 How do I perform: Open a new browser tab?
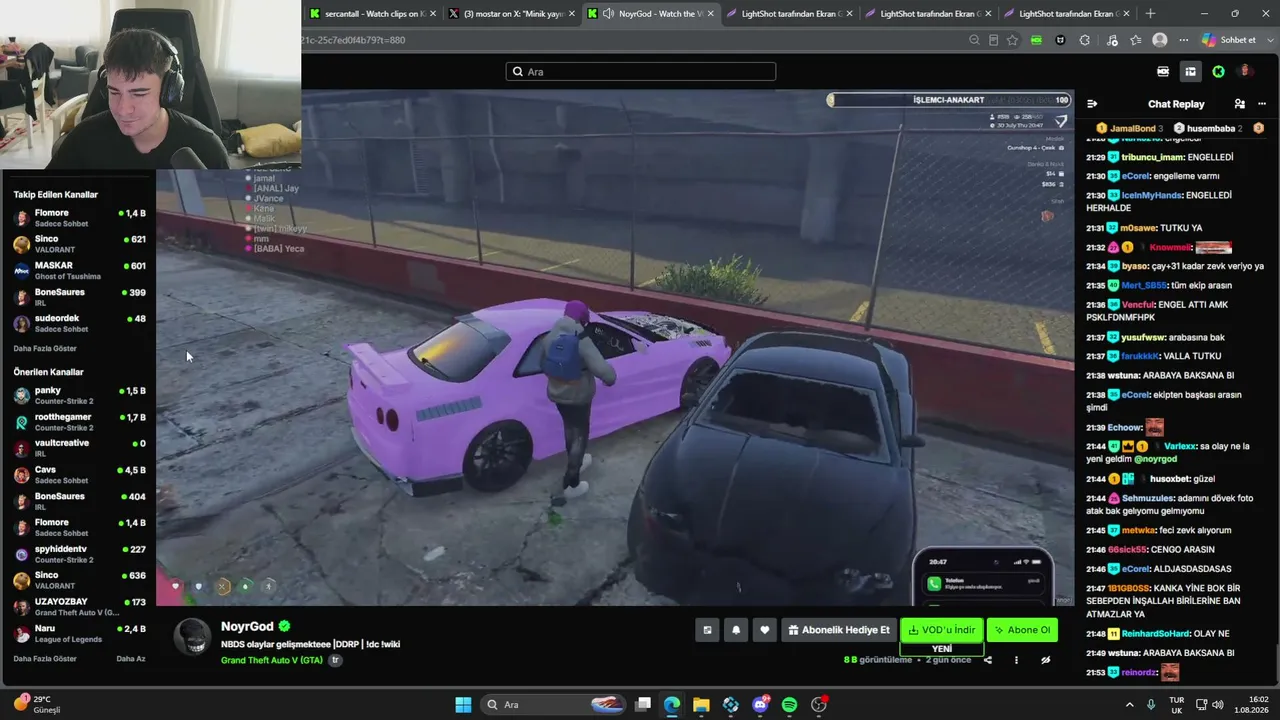pos(1150,14)
